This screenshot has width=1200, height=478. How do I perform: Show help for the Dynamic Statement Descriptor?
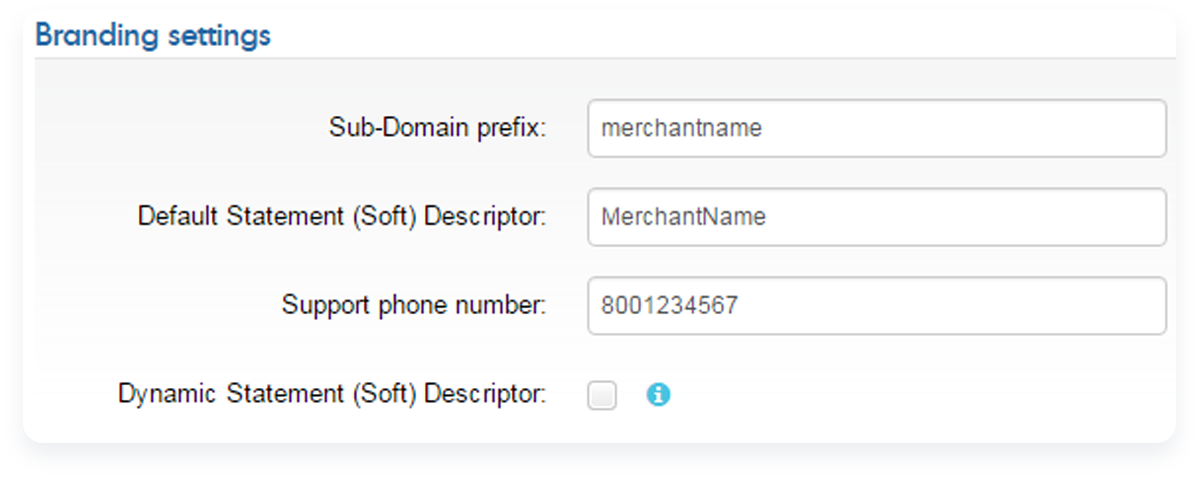click(x=658, y=395)
